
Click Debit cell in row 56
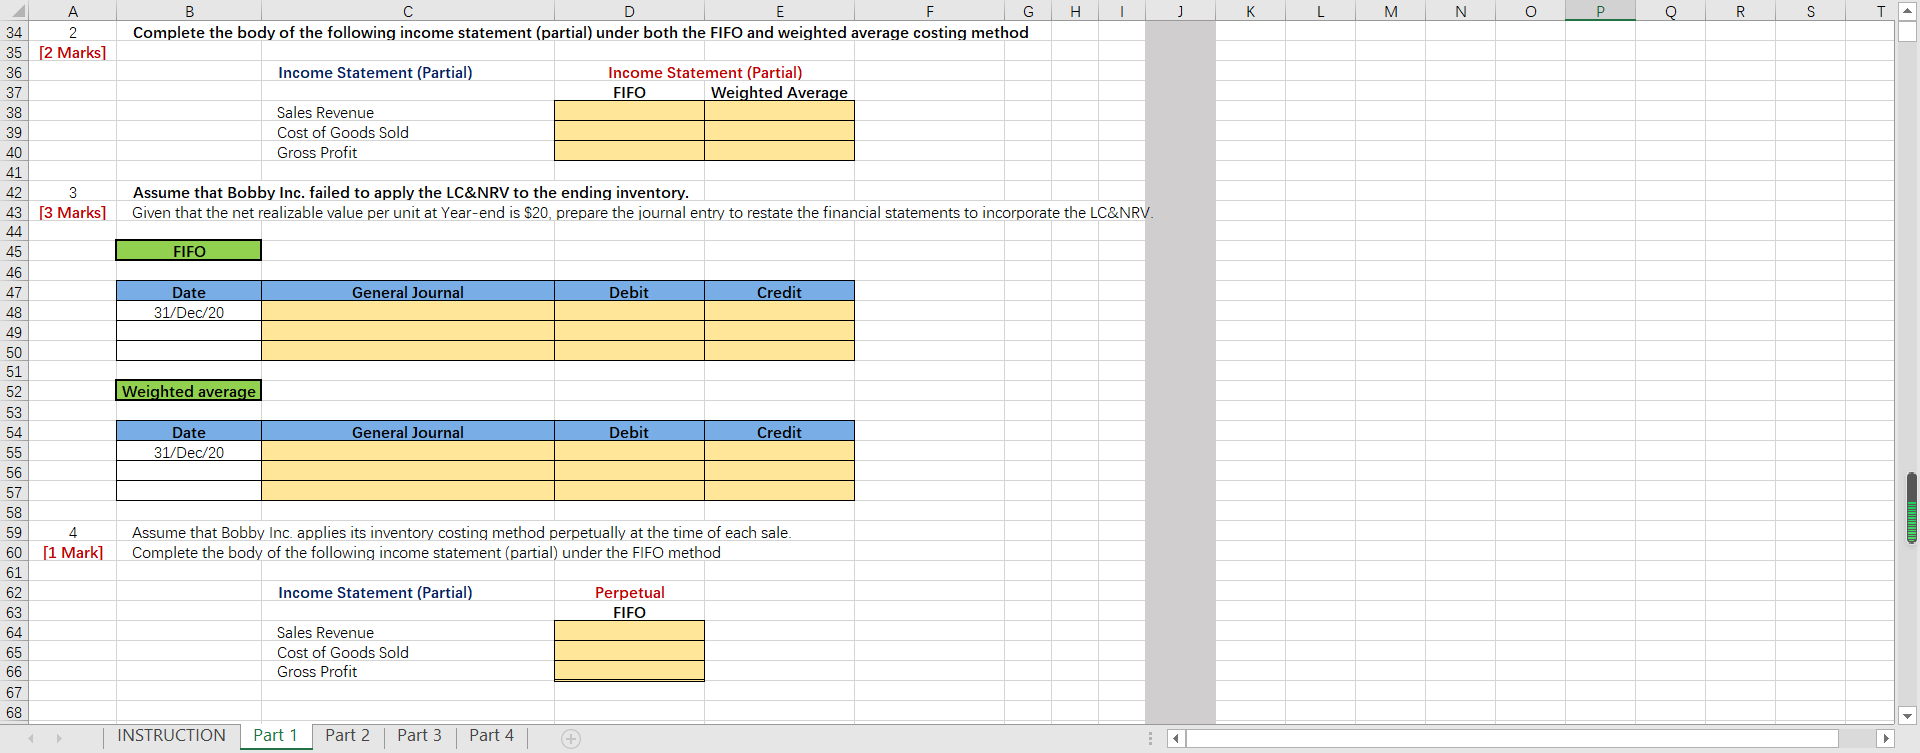(x=629, y=471)
